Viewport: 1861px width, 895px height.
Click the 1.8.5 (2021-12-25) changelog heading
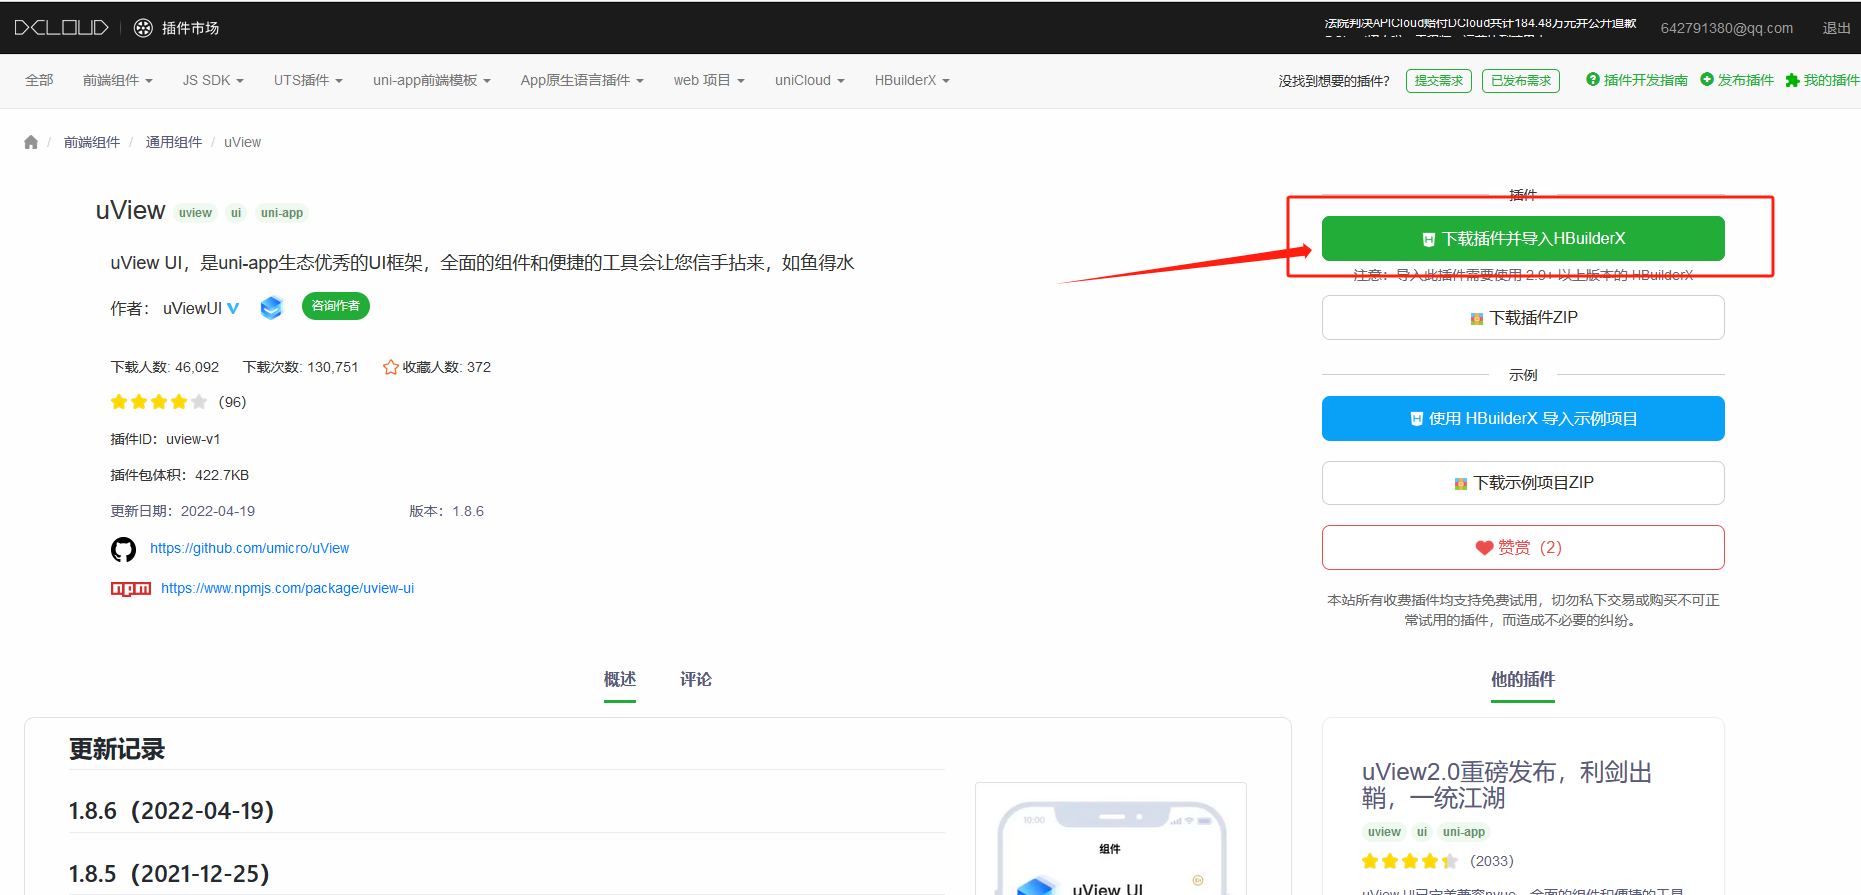click(169, 874)
